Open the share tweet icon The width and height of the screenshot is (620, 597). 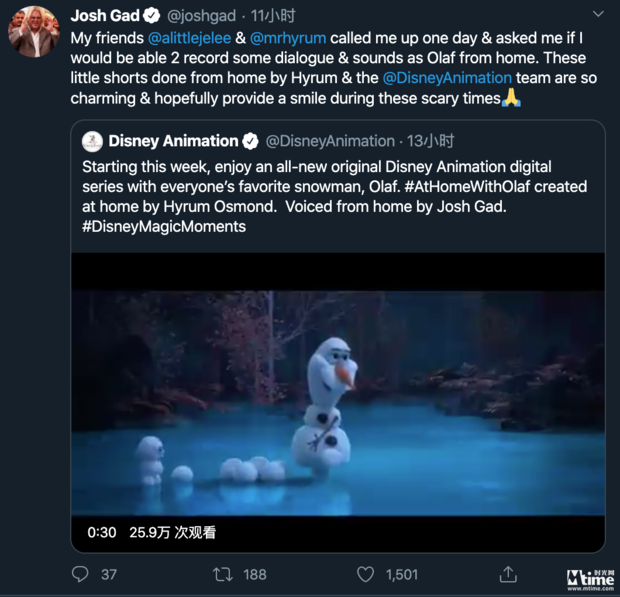(508, 573)
